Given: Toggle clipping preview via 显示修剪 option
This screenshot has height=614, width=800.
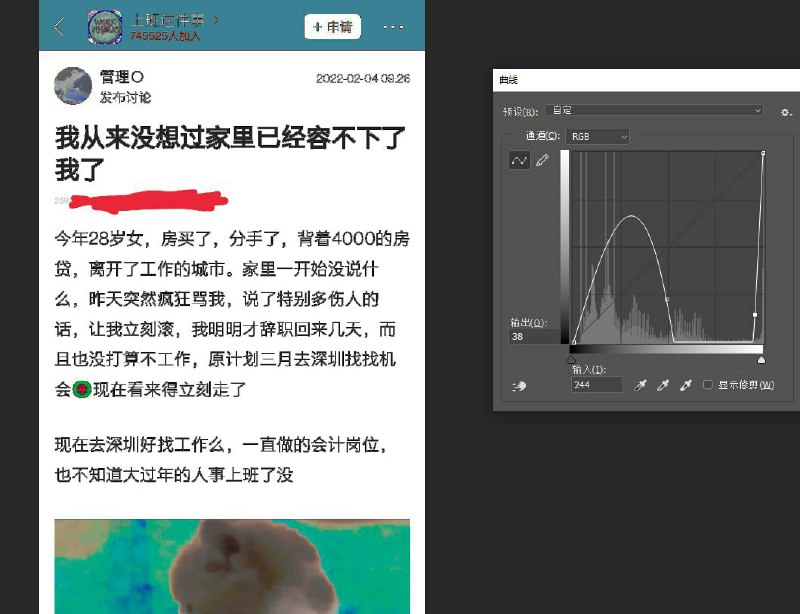Looking at the screenshot, I should point(707,384).
